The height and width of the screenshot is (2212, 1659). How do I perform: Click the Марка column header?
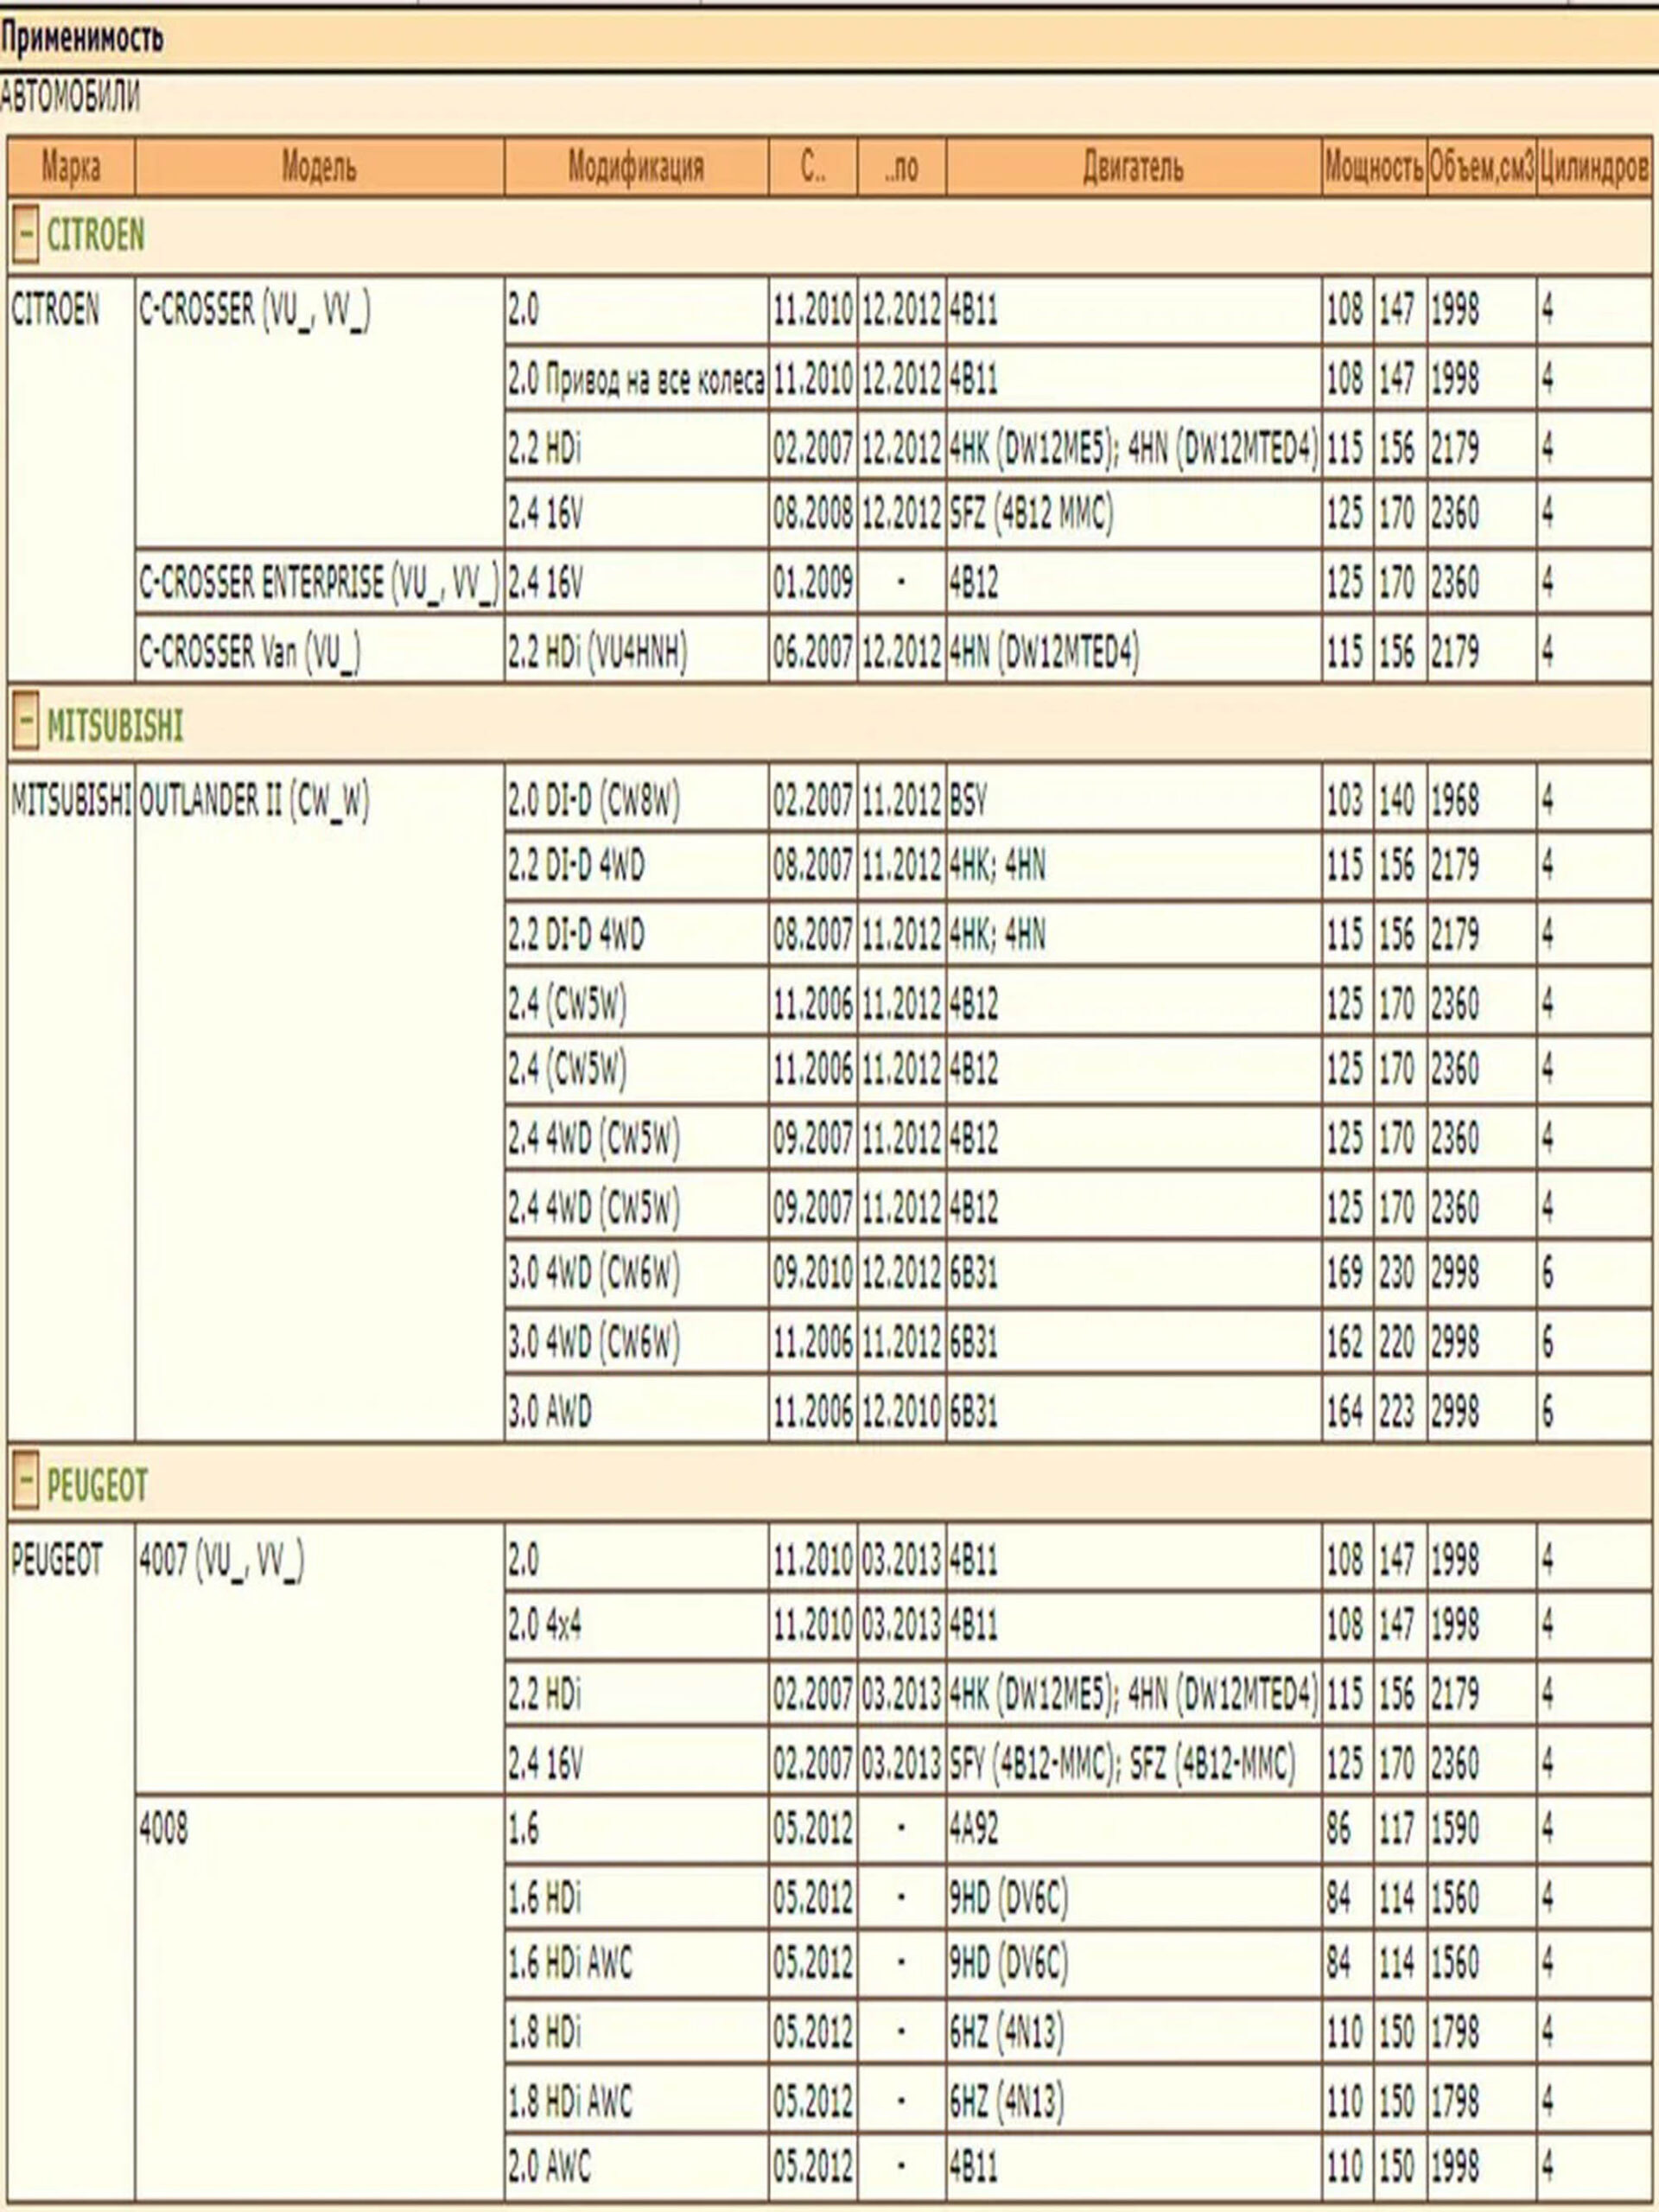(71, 167)
